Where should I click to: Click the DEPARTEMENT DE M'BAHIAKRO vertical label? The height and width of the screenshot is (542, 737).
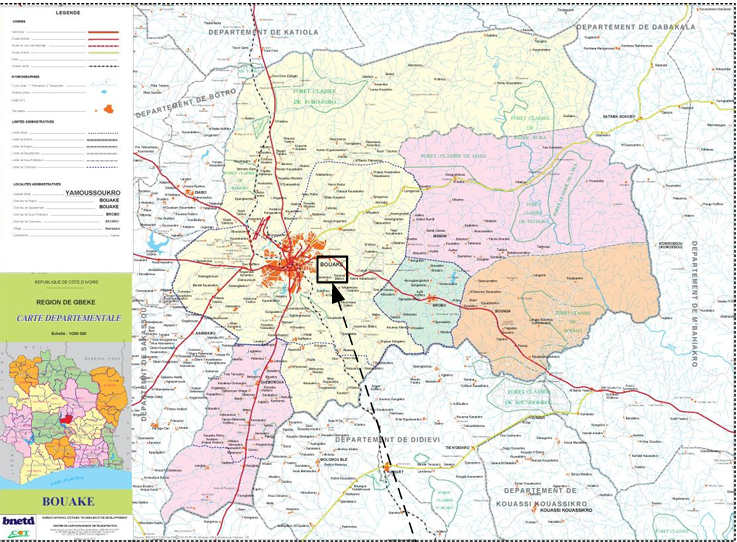(694, 304)
